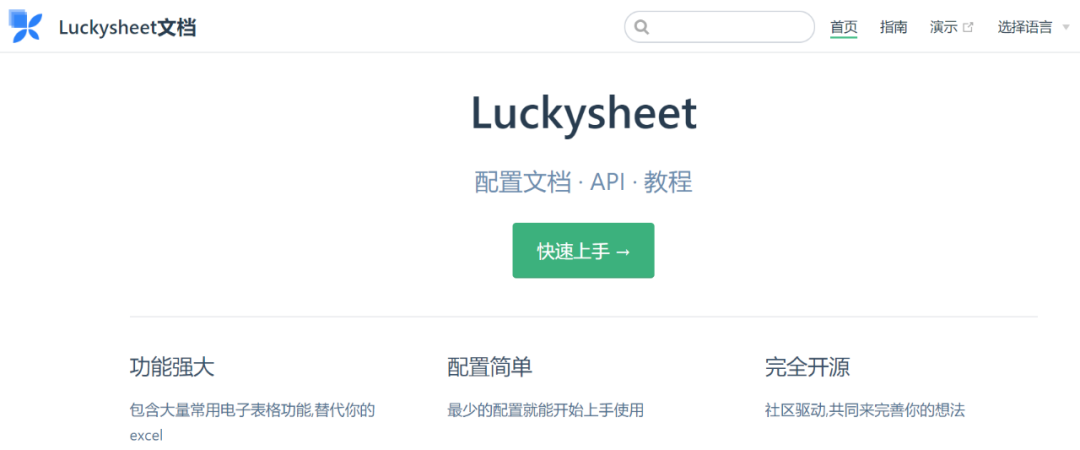Screen dimensions: 1080x450
Task: Click the word excel under 功能强大
Action: [x=146, y=436]
